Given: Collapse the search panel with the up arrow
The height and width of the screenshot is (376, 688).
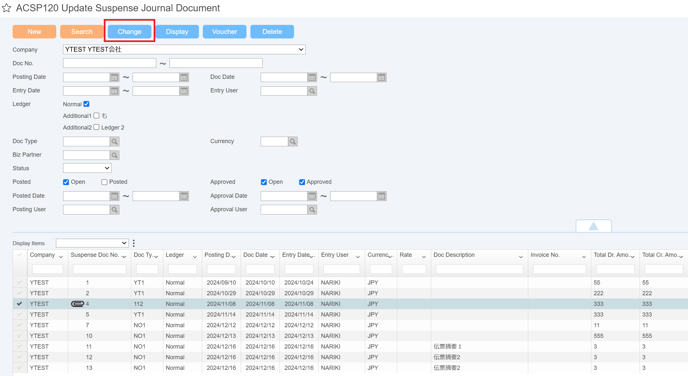Looking at the screenshot, I should pyautogui.click(x=593, y=226).
